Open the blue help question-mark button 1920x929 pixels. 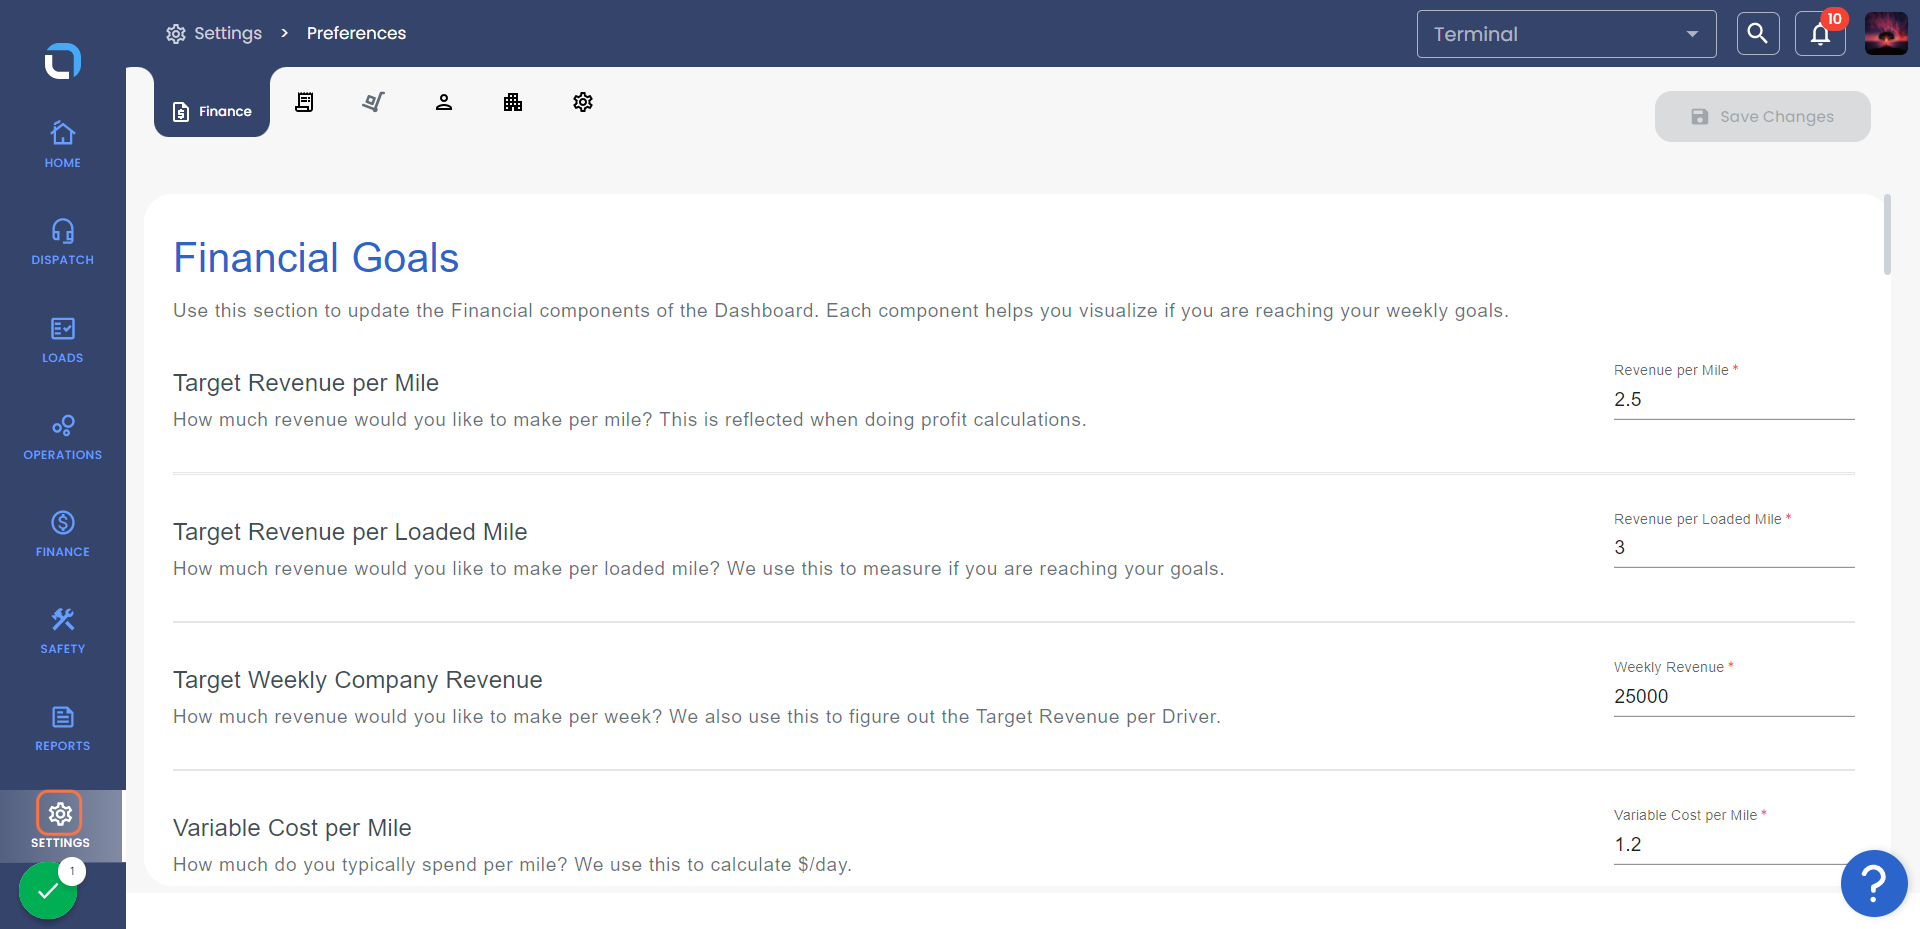pos(1874,883)
